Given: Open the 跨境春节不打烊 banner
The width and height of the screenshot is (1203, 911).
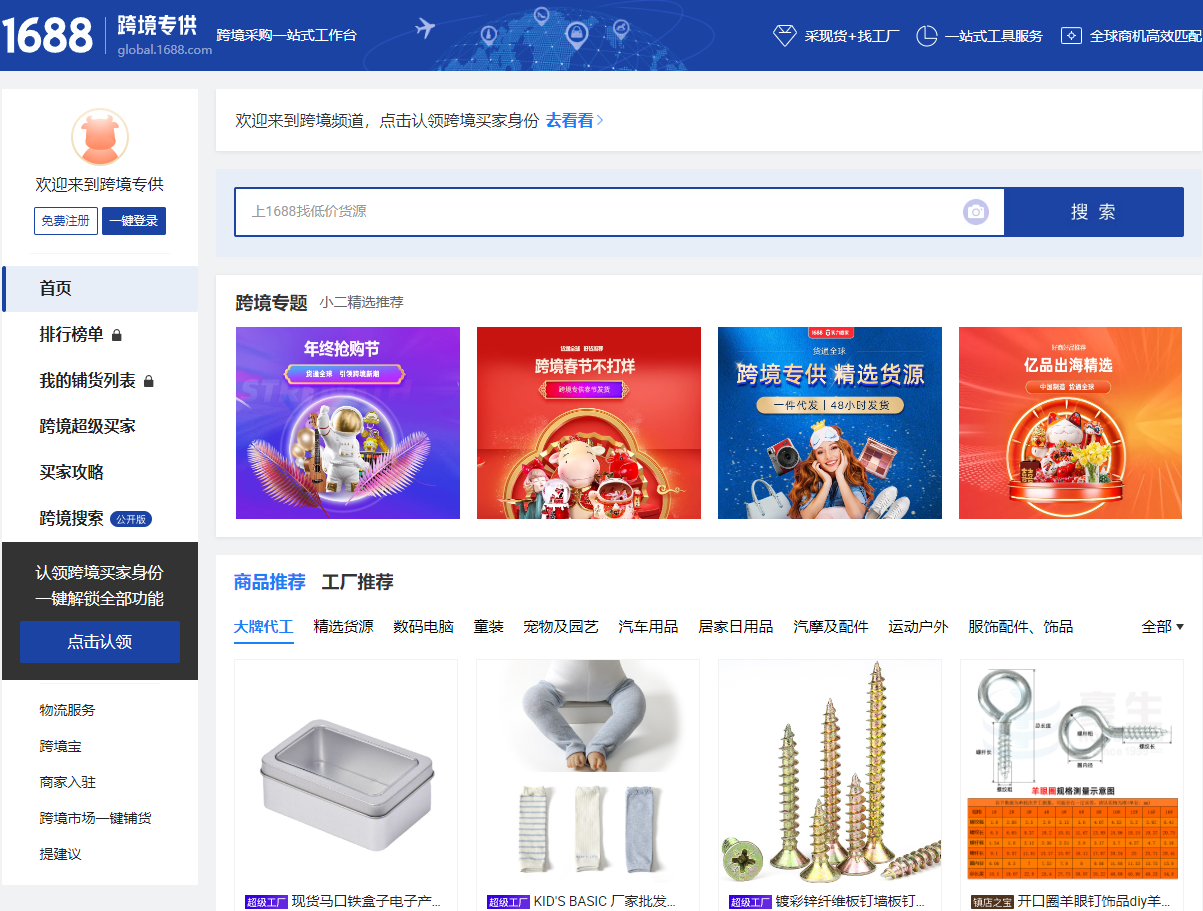Looking at the screenshot, I should tap(589, 423).
